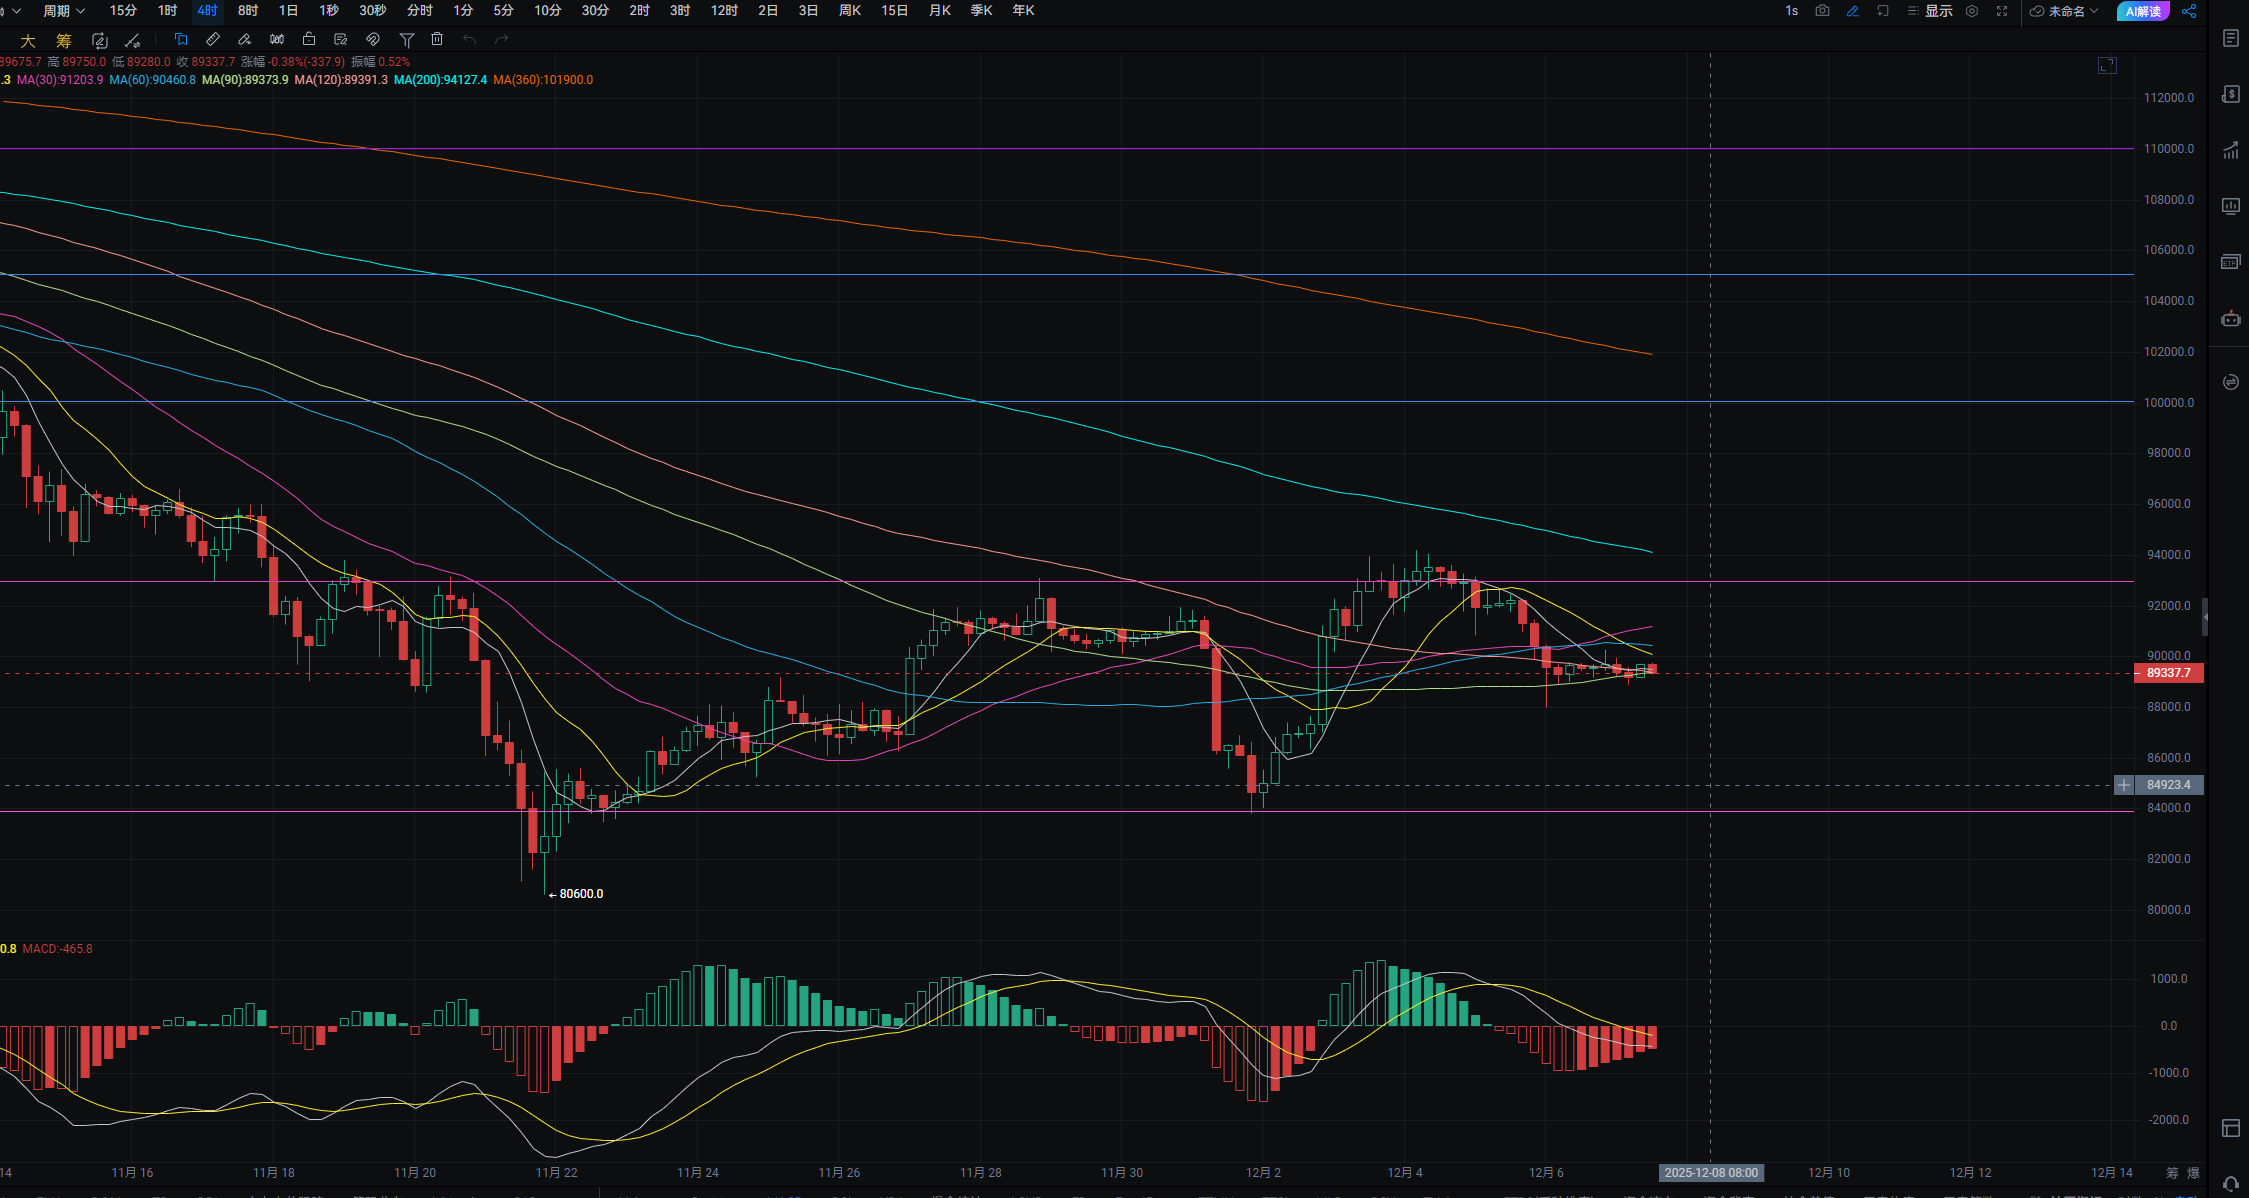Click the 84923.4 price label plus button
This screenshot has width=2249, height=1198.
pyautogui.click(x=2124, y=785)
